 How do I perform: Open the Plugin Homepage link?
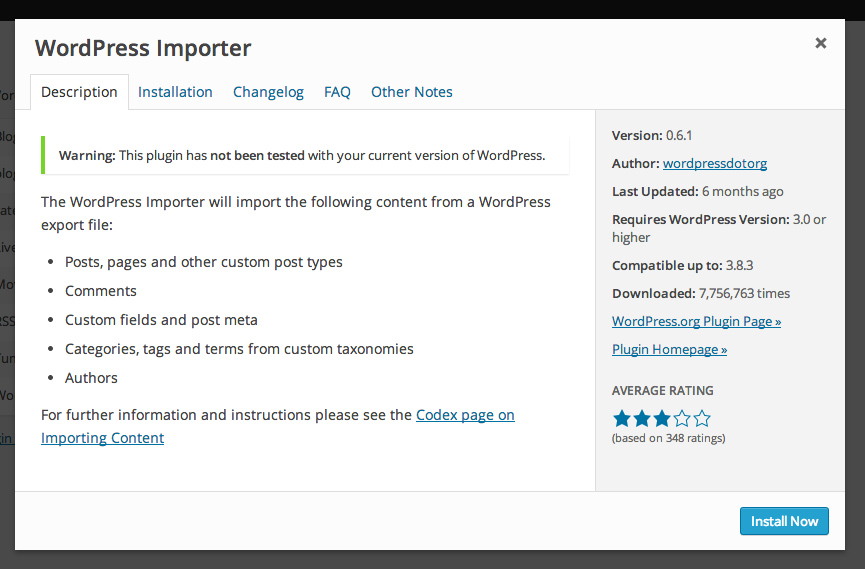669,349
